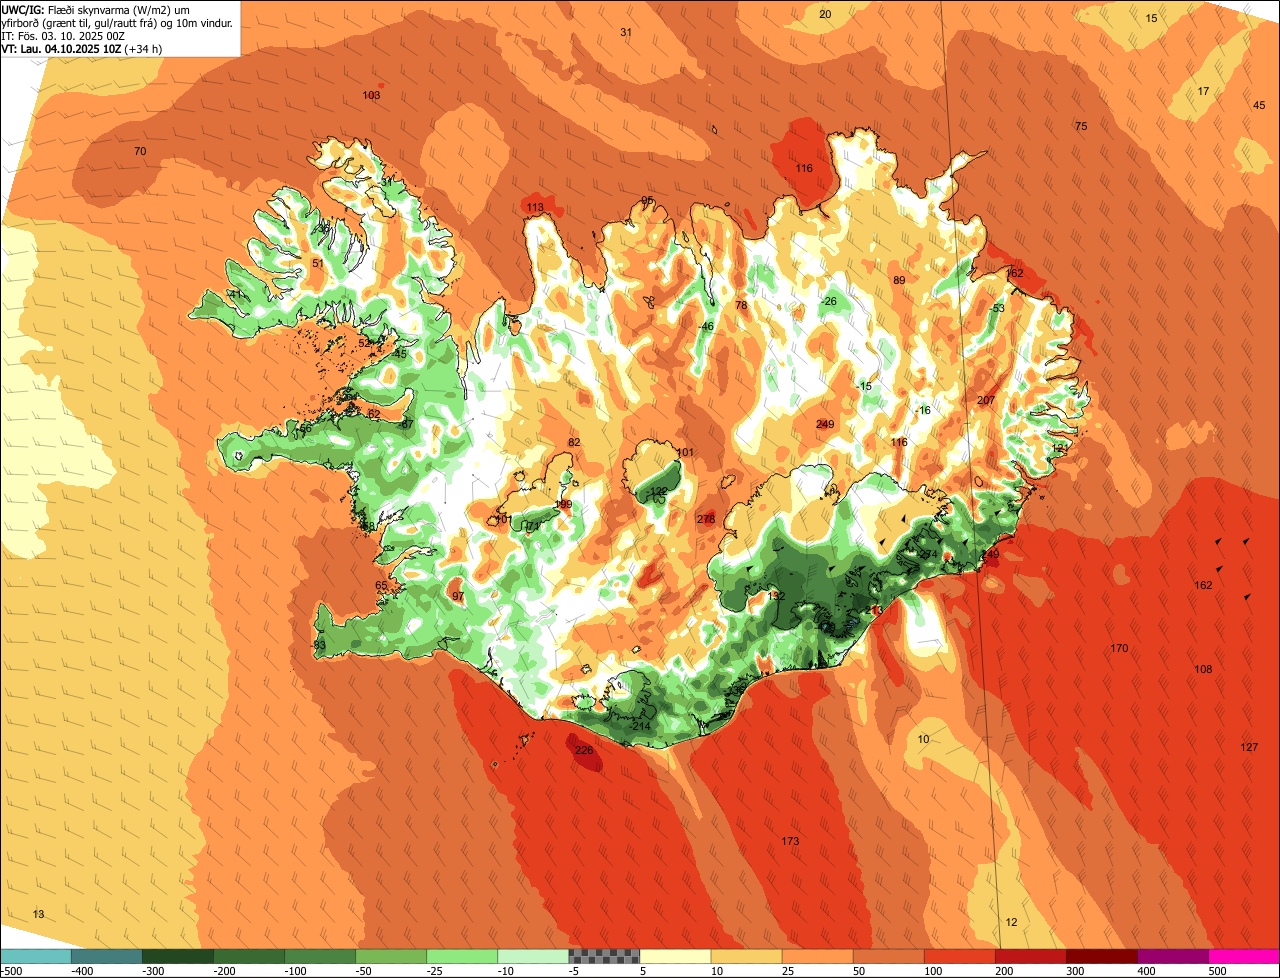Image resolution: width=1280 pixels, height=978 pixels.
Task: Click the checkered -5 to 5 legend swatch
Action: pos(604,956)
